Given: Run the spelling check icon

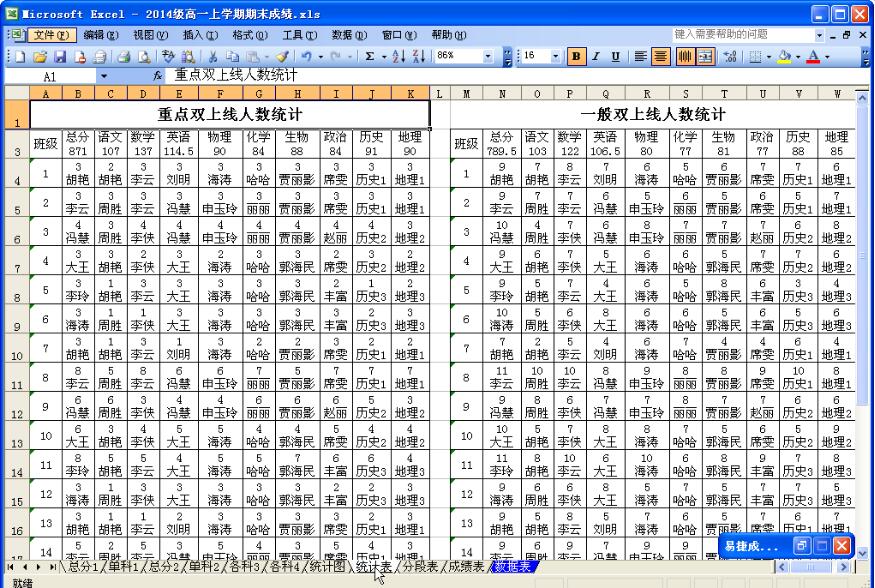Looking at the screenshot, I should 168,56.
